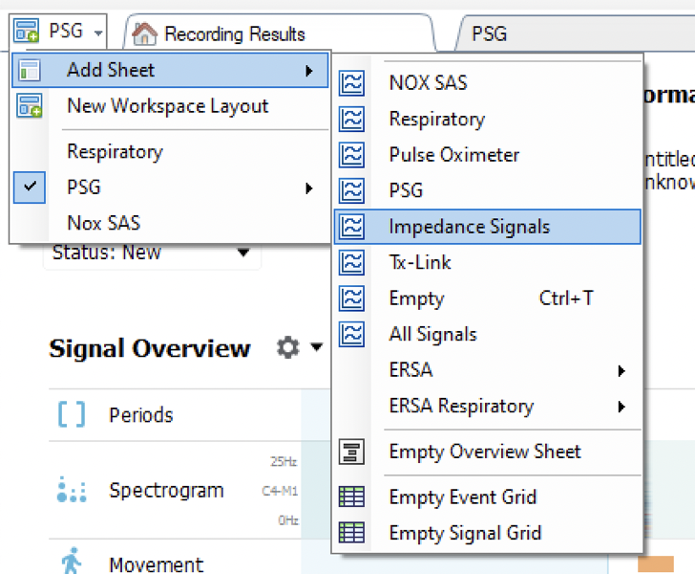Click the Spectrogram dots icon

(71, 490)
